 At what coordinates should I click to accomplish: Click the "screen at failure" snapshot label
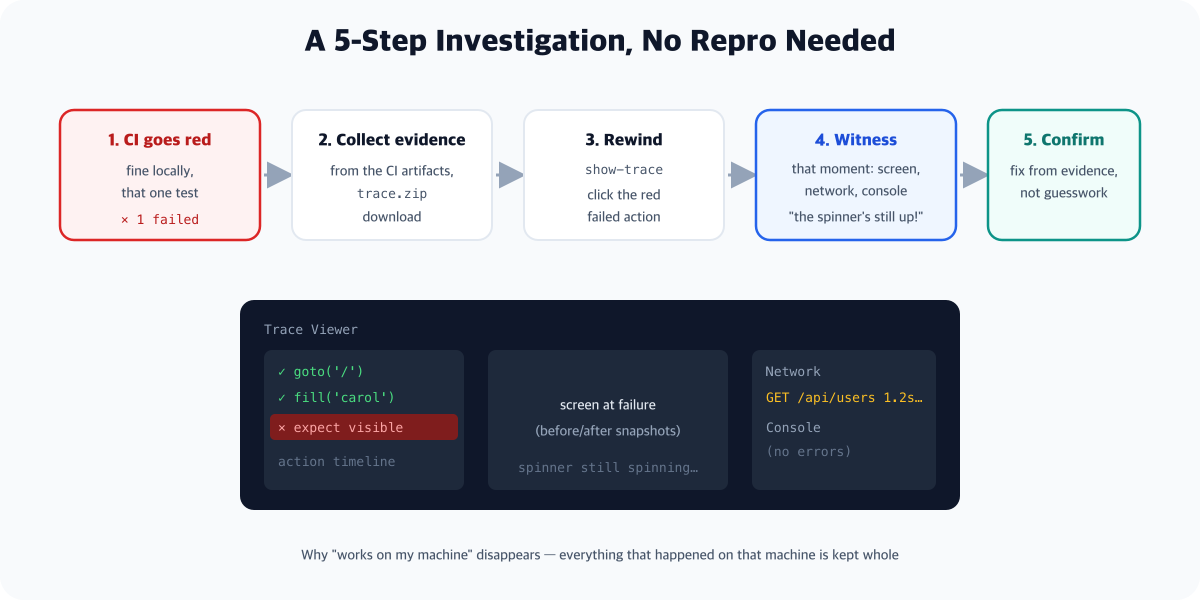point(608,405)
